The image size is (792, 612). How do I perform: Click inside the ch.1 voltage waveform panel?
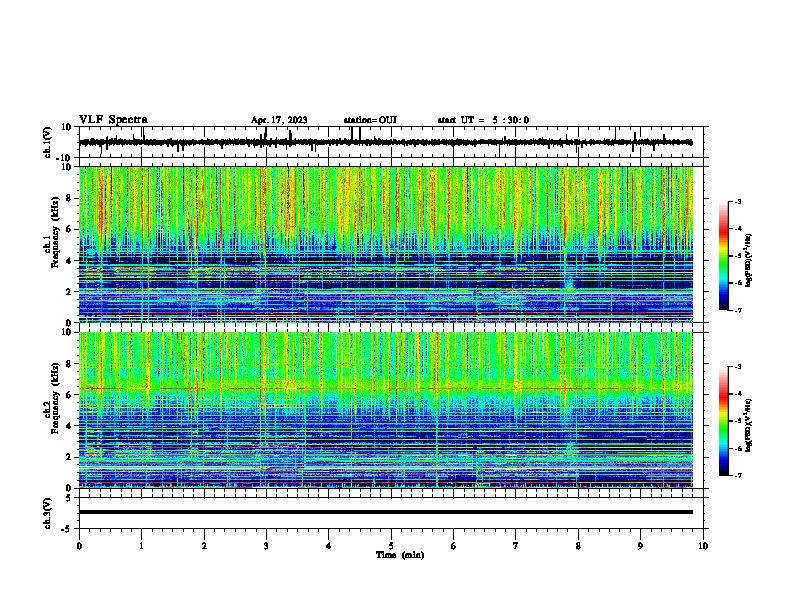[391, 142]
